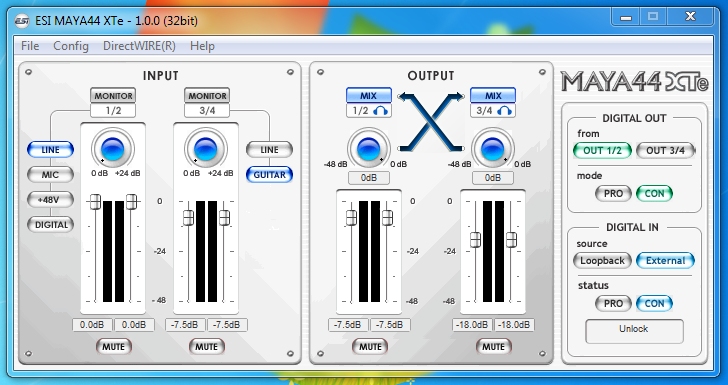Click the crossed arrows swap icon
728x385 pixels.
pos(431,122)
